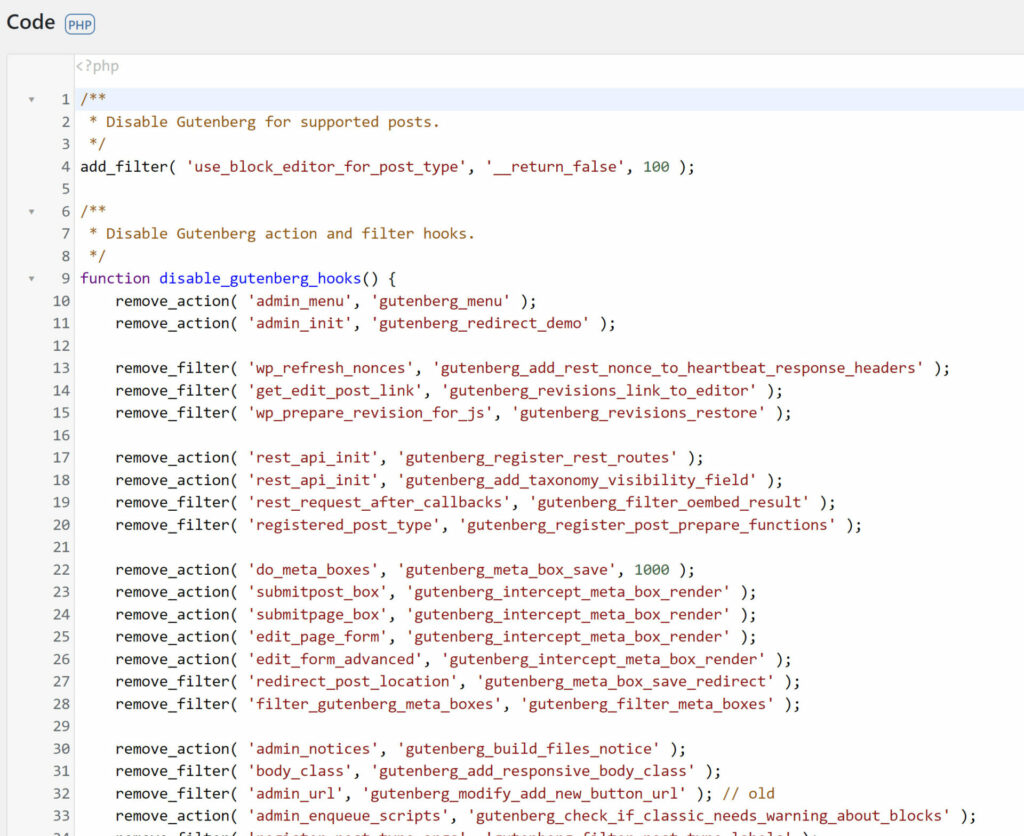Screen dimensions: 1024x836
Task: Click line number 29 in the gutter
Action: pyautogui.click(x=61, y=726)
